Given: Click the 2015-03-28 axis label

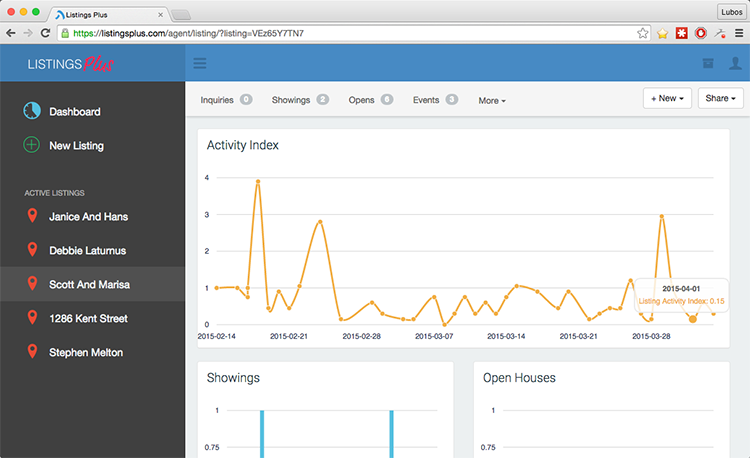Looking at the screenshot, I should coord(651,336).
